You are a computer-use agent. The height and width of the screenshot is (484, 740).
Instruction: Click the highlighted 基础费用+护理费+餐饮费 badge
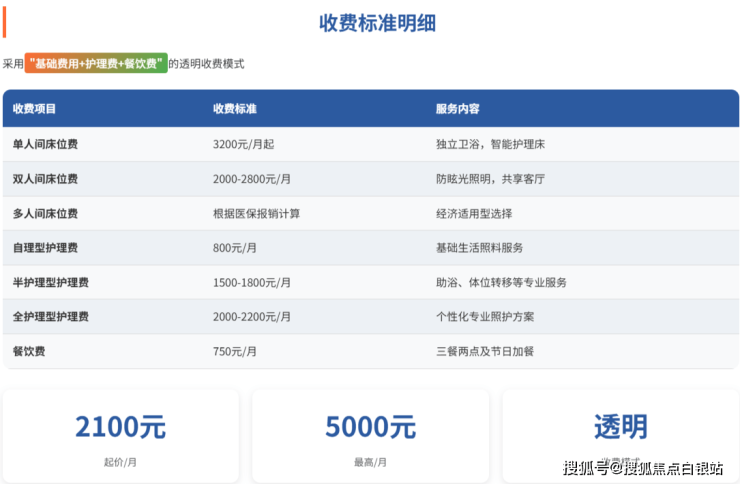(96, 63)
